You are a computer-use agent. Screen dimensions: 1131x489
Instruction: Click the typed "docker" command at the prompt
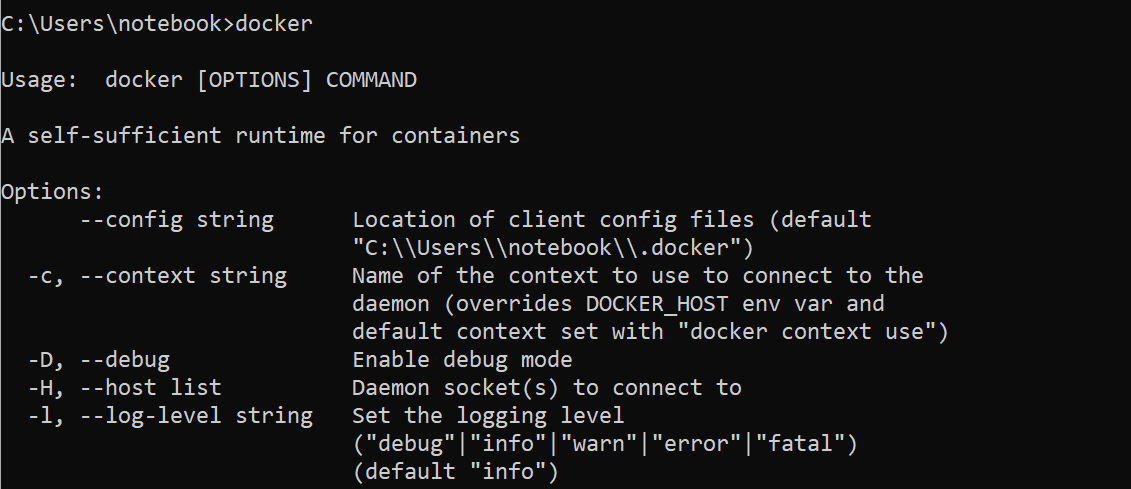pyautogui.click(x=273, y=25)
